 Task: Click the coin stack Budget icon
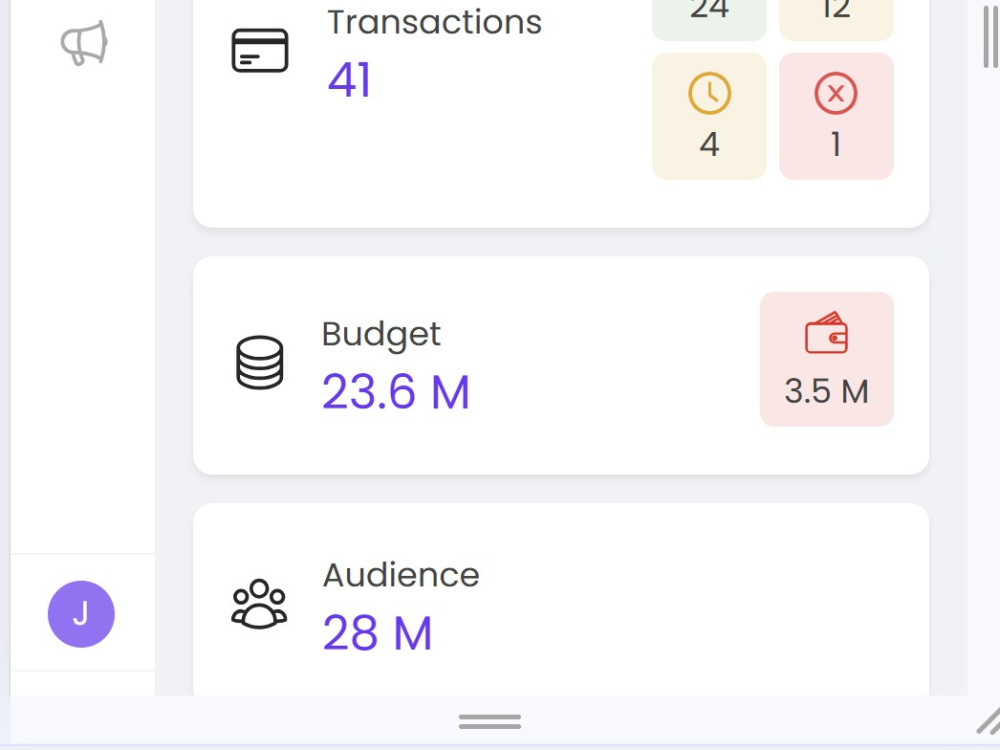(x=260, y=362)
